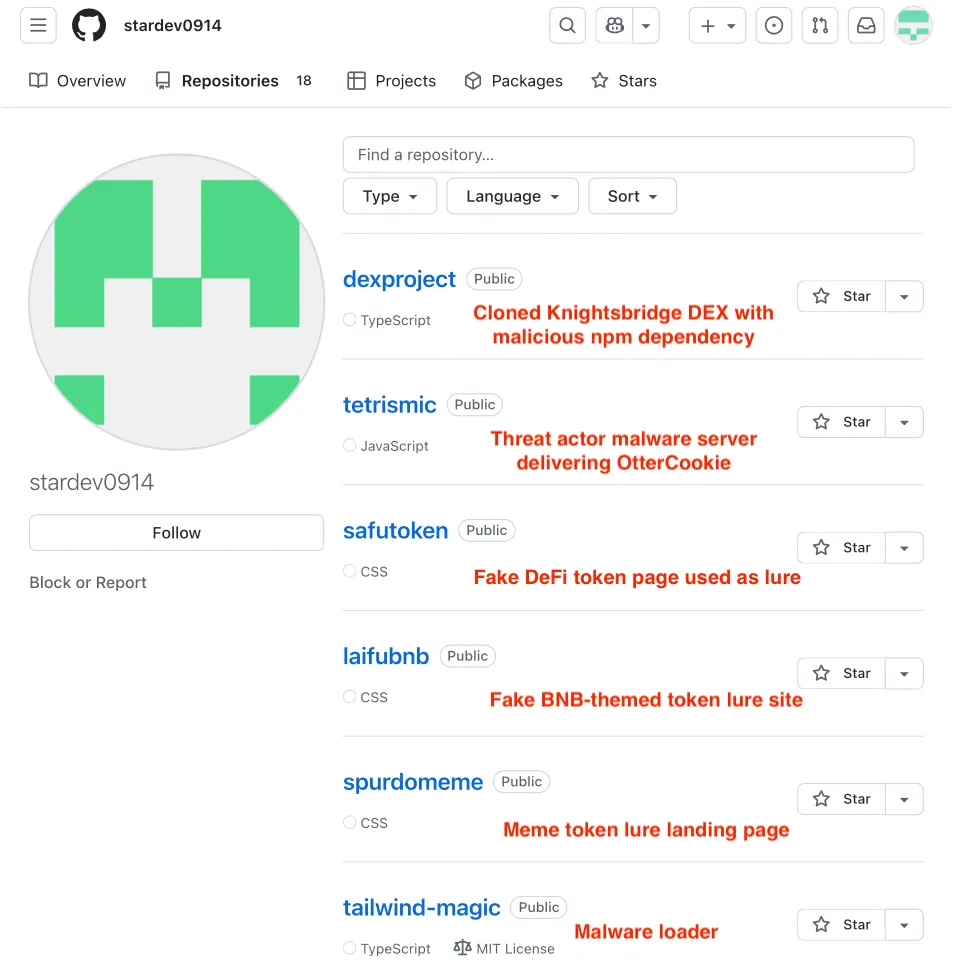
Task: Open the Projects tab
Action: 391,81
